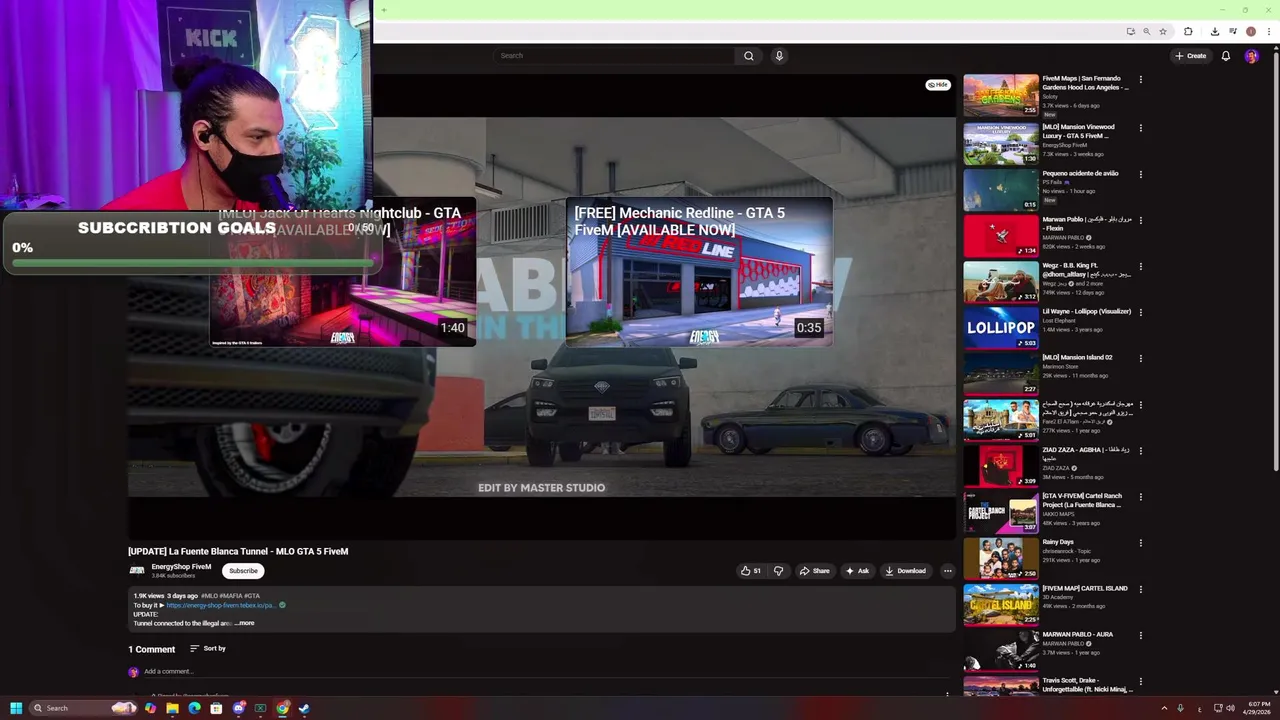Open the YouTube account avatar menu
Image resolution: width=1280 pixels, height=720 pixels.
(1251, 56)
